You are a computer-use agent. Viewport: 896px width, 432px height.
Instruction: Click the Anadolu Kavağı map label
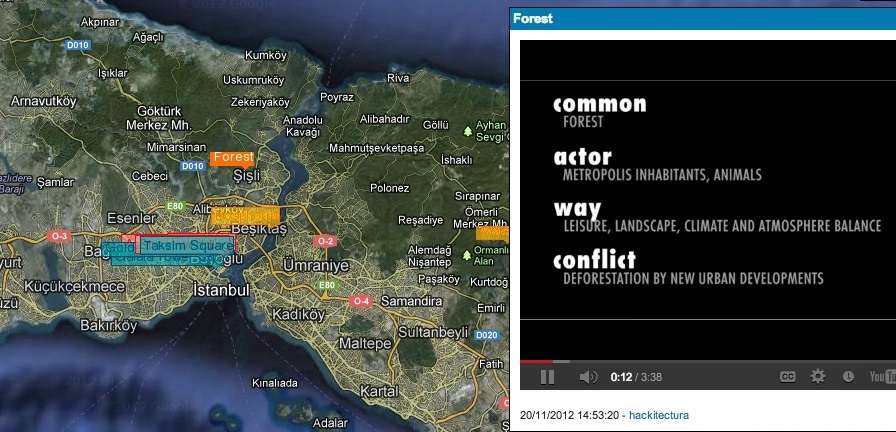point(303,126)
